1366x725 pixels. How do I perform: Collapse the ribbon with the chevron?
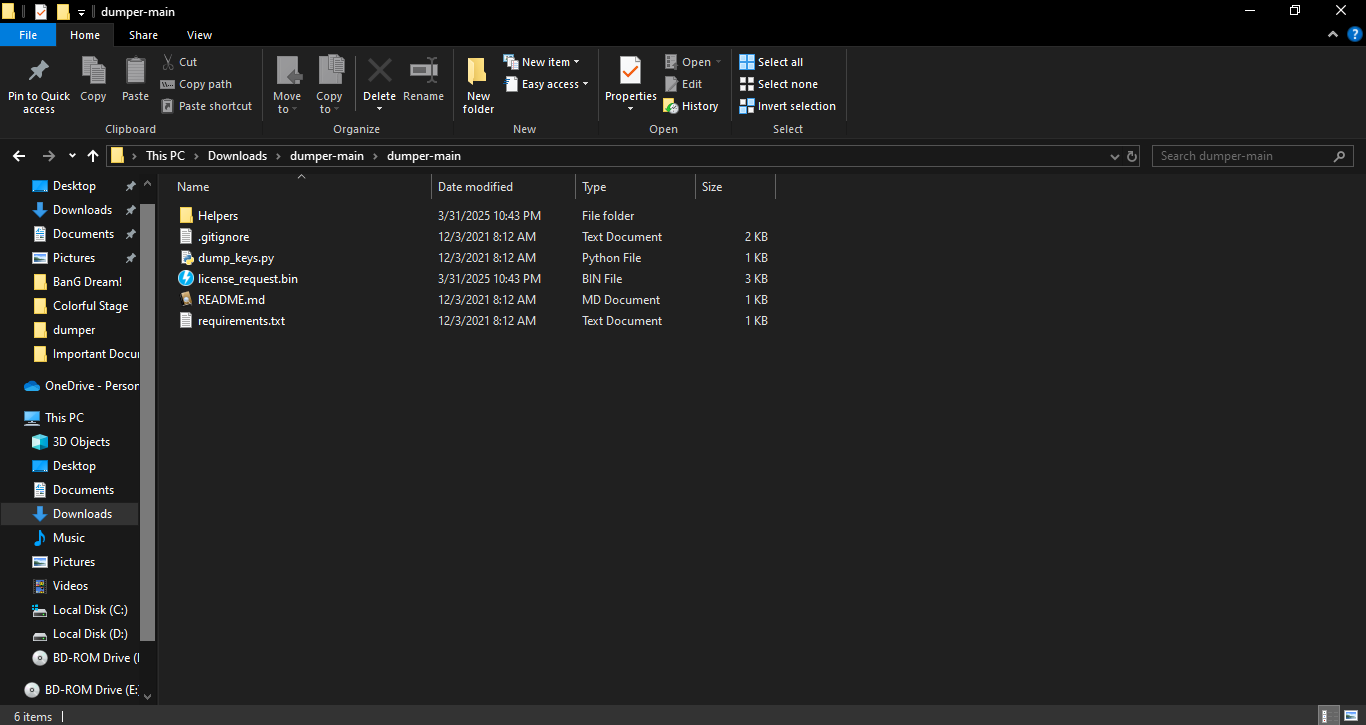coord(1332,34)
